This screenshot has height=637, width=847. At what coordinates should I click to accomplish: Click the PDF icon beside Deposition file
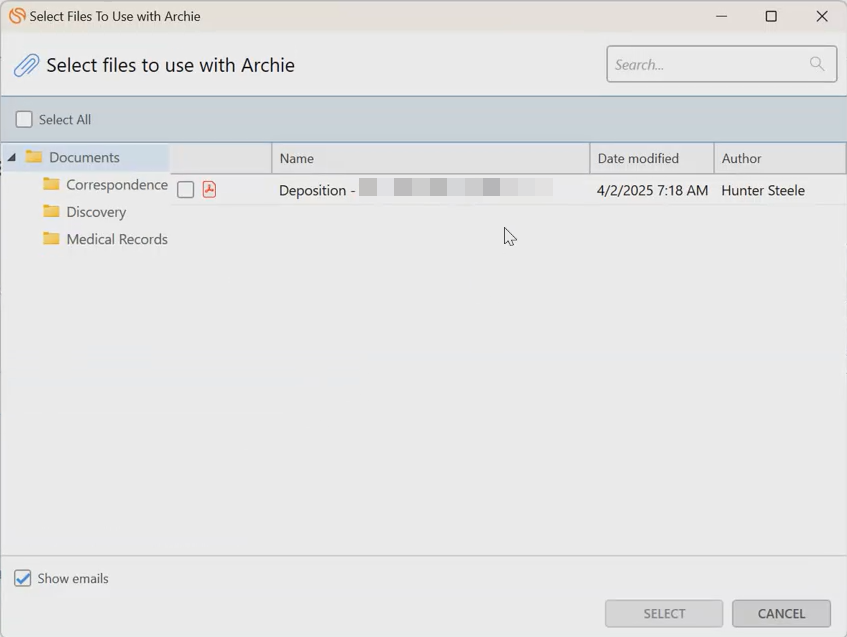(209, 189)
